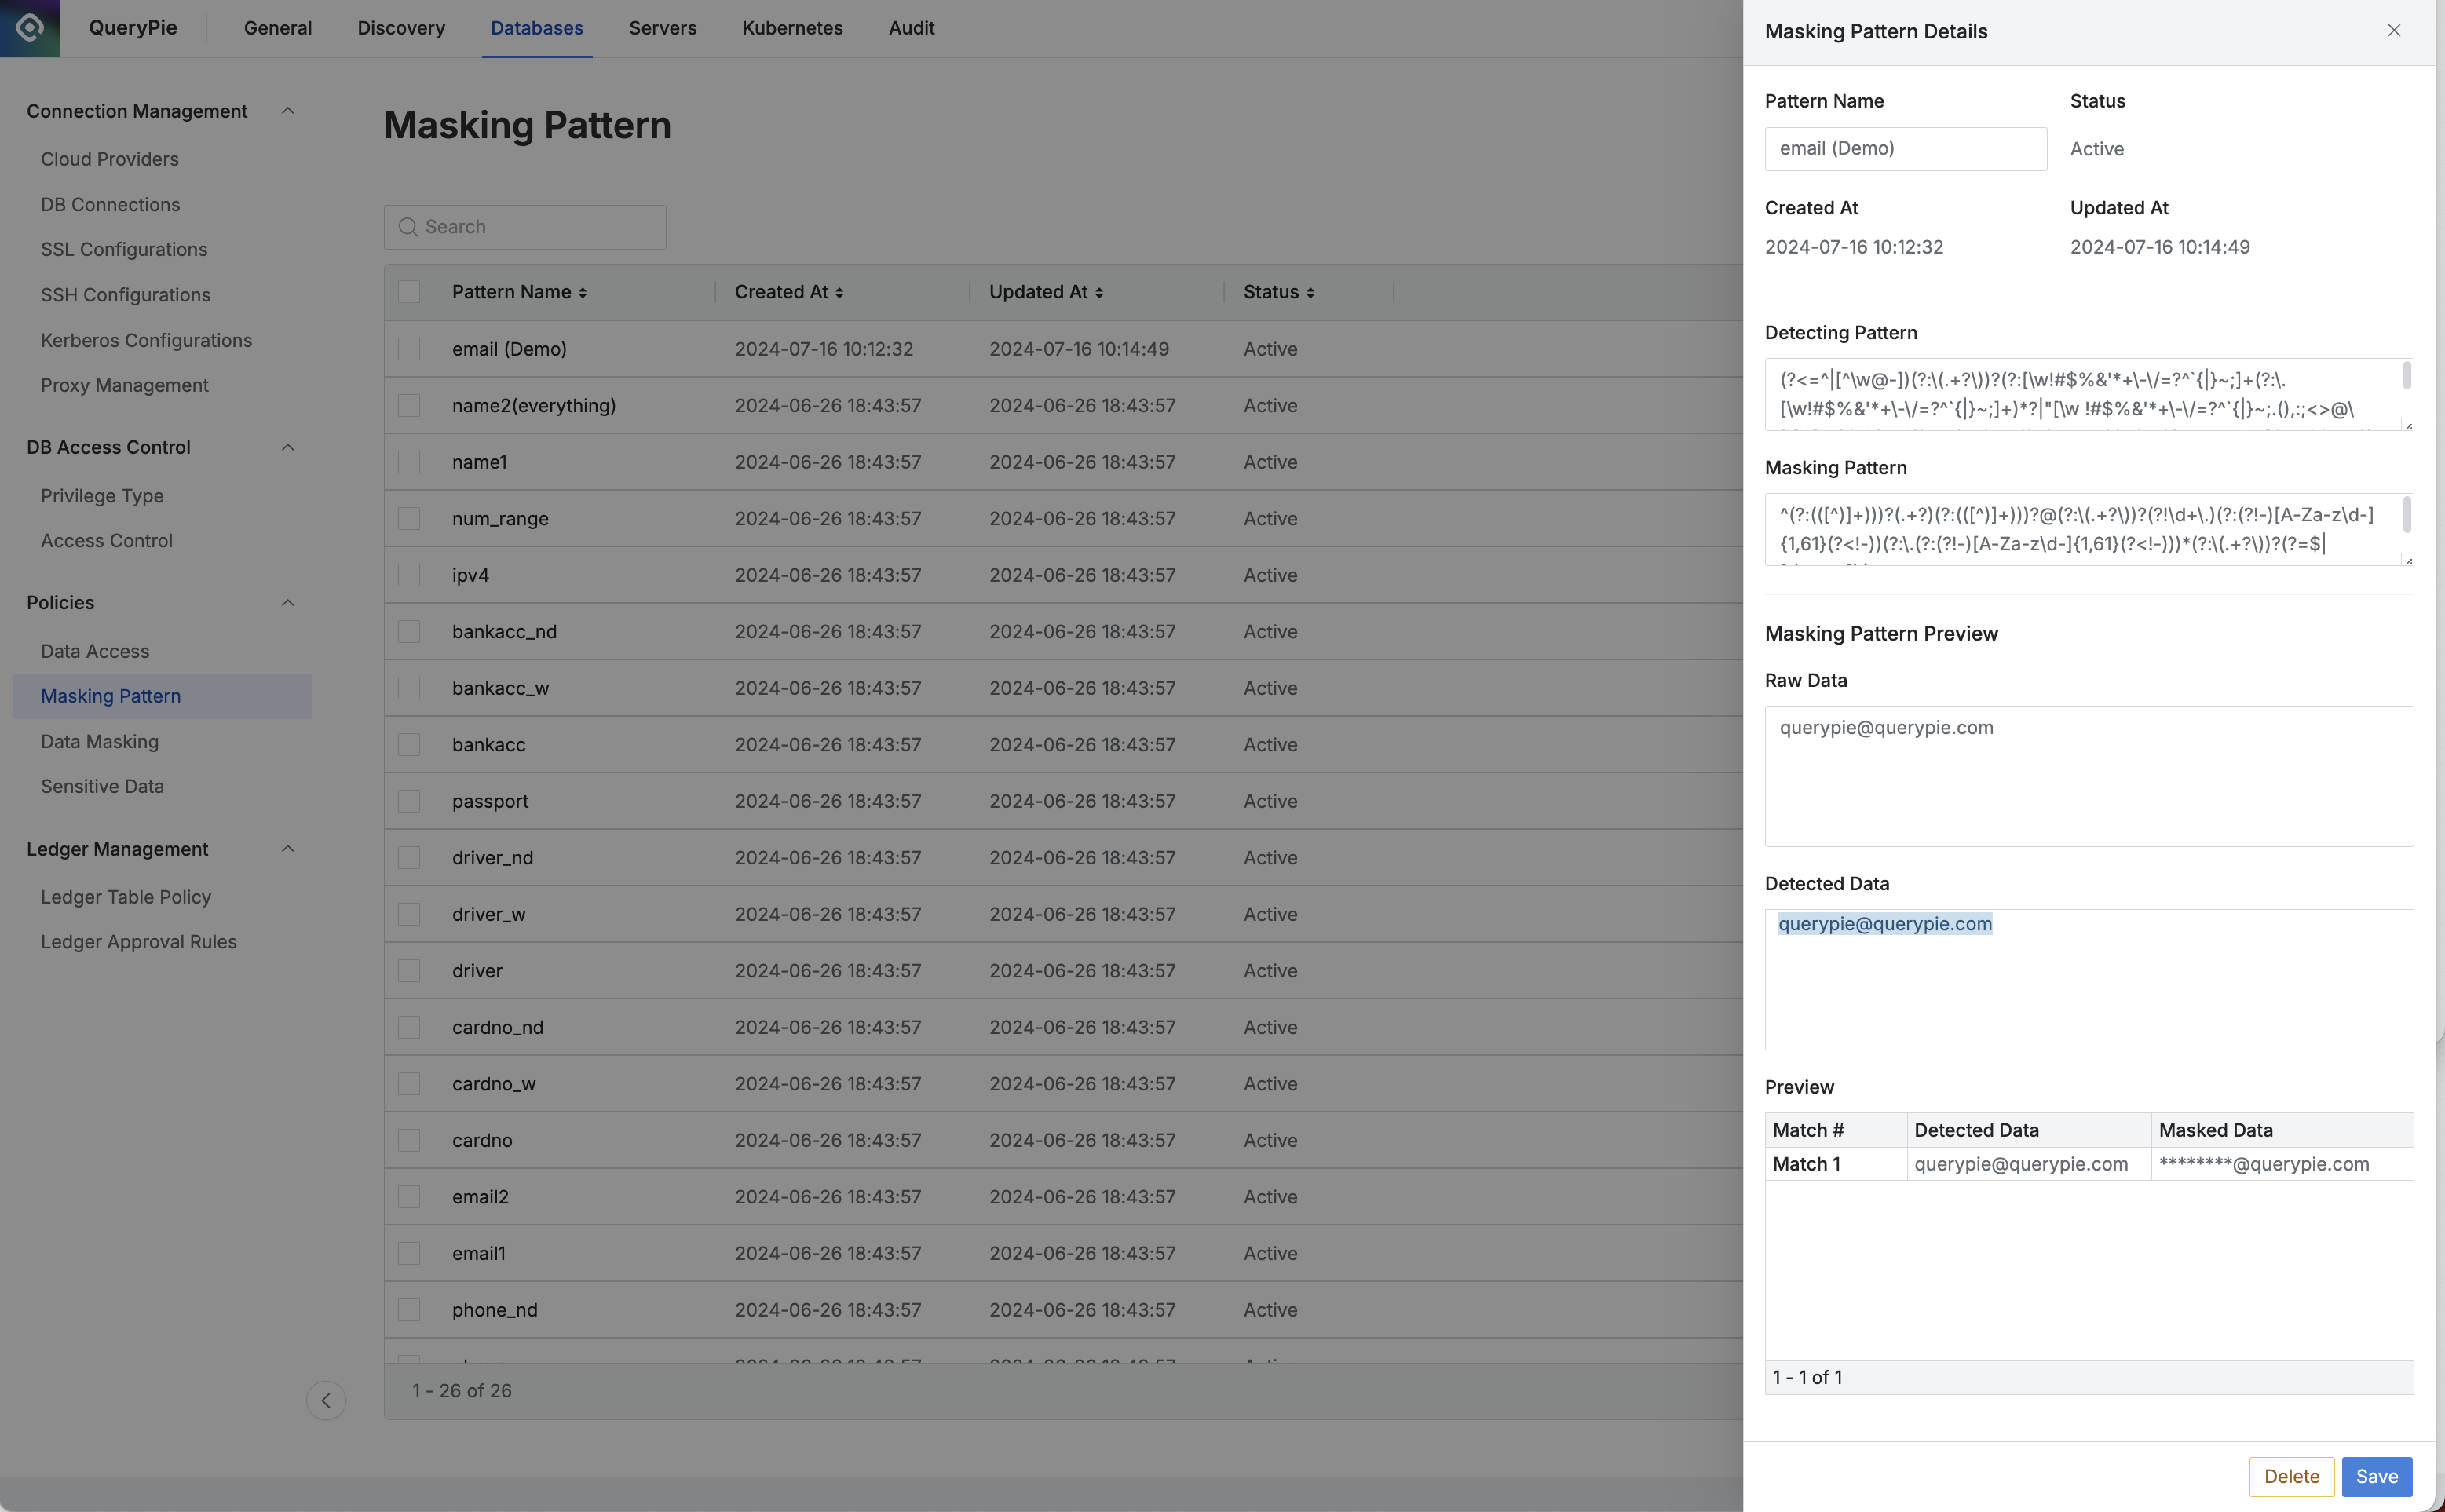
Task: Click the Pattern Name input field
Action: tap(1905, 149)
